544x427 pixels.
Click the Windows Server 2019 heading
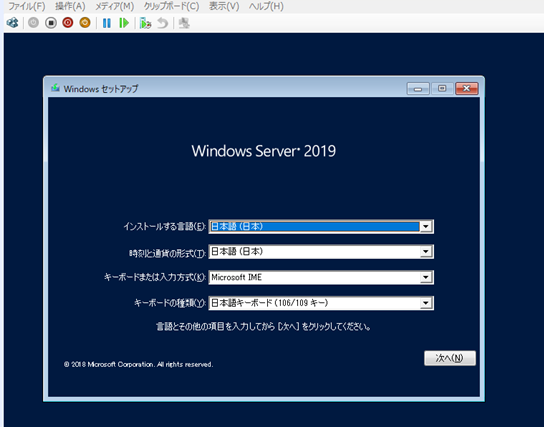pyautogui.click(x=264, y=151)
